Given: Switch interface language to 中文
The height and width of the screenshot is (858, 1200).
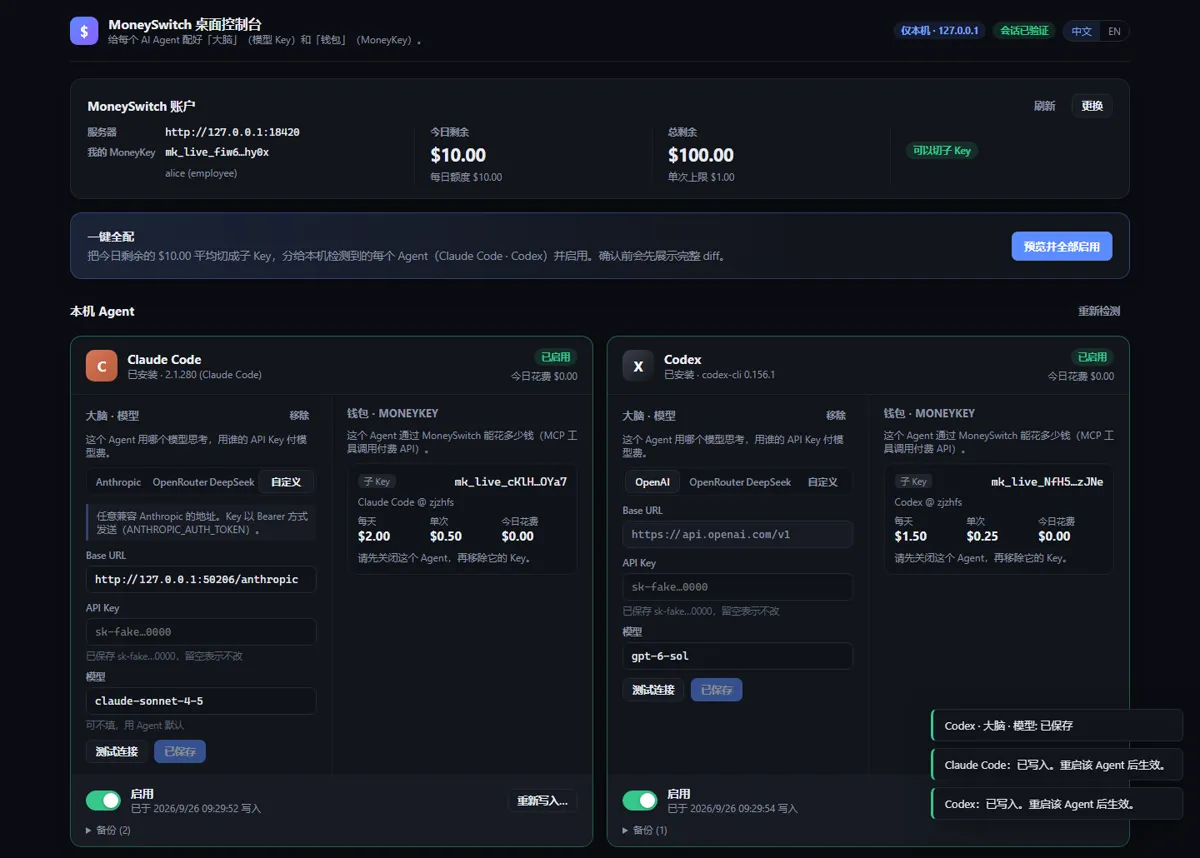Looking at the screenshot, I should (x=1082, y=31).
